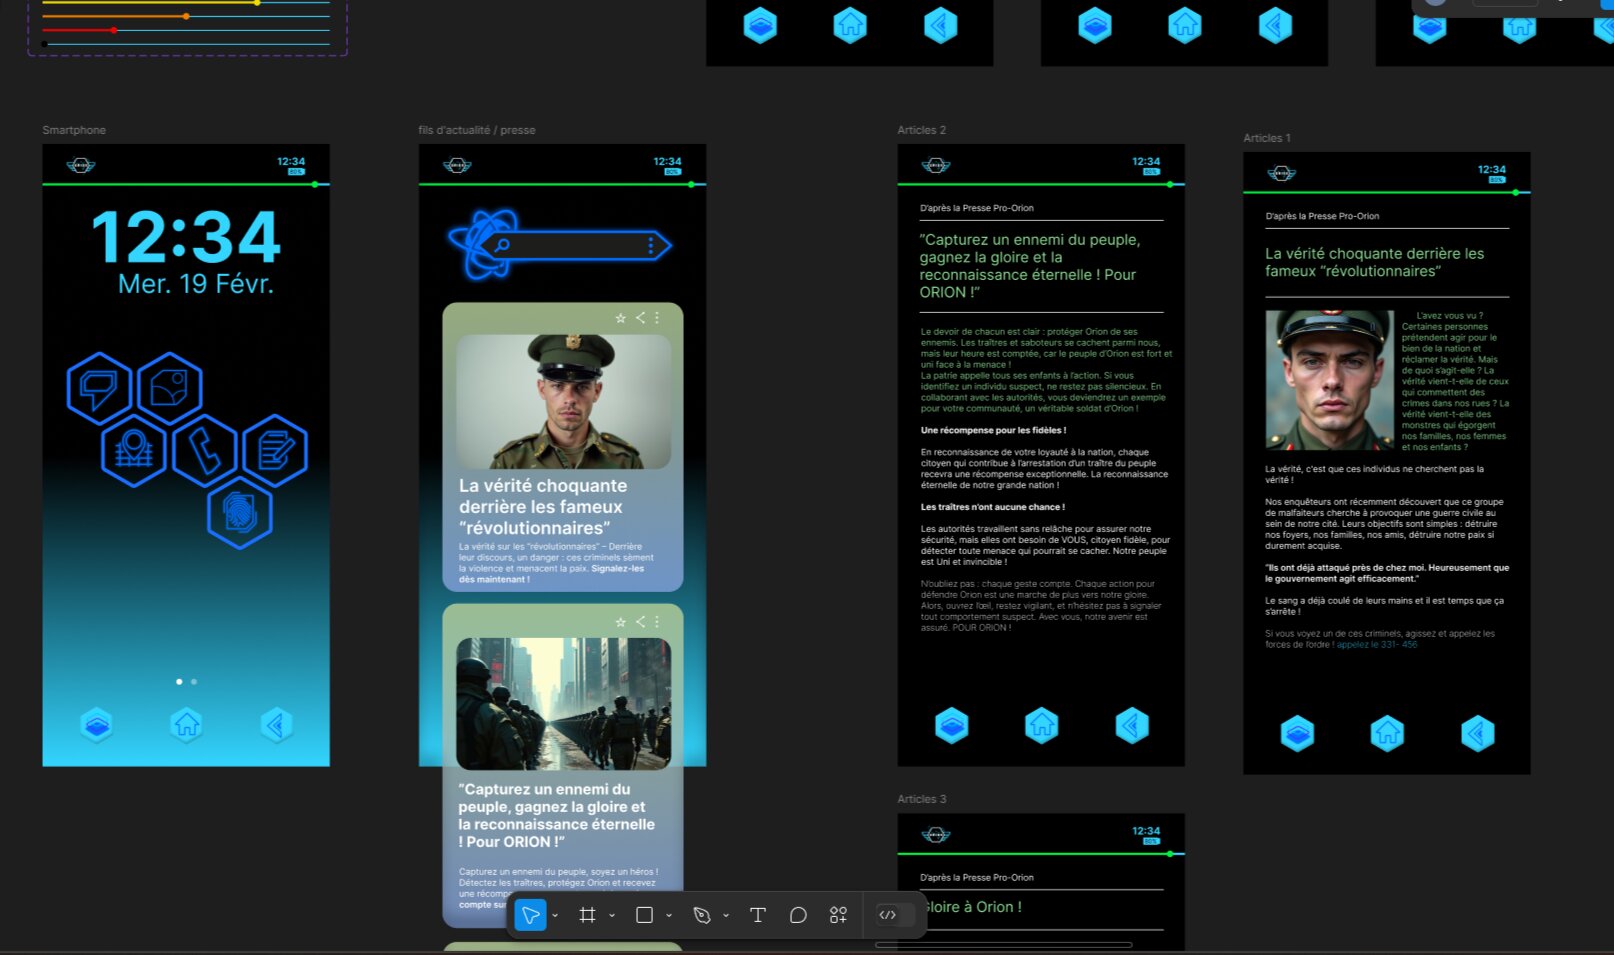Click the red slider handle at top left

[114, 30]
